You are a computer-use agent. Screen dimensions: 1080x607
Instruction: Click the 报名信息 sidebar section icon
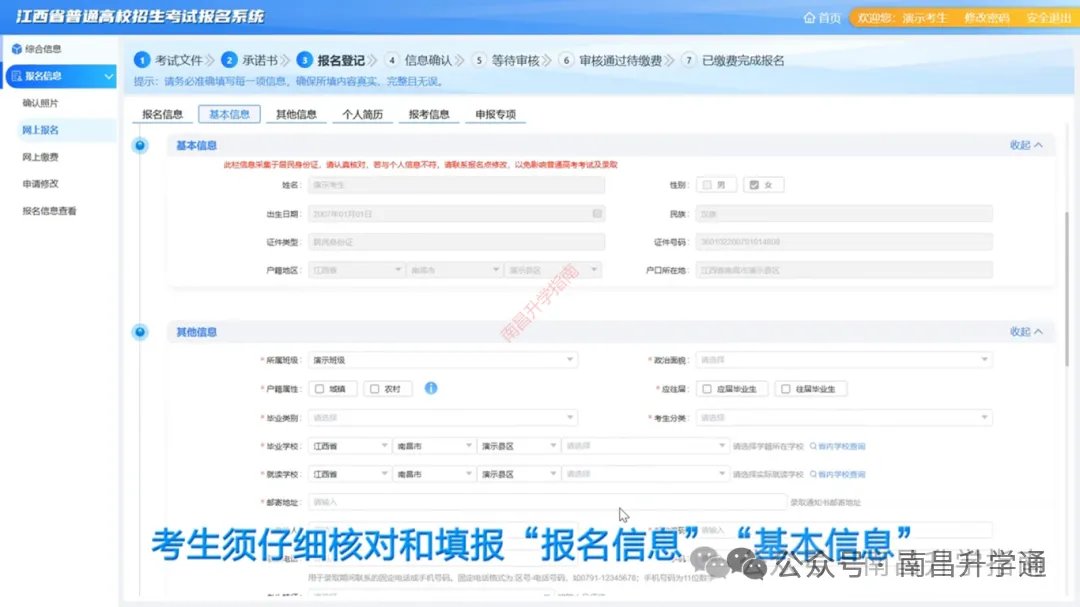coord(17,76)
